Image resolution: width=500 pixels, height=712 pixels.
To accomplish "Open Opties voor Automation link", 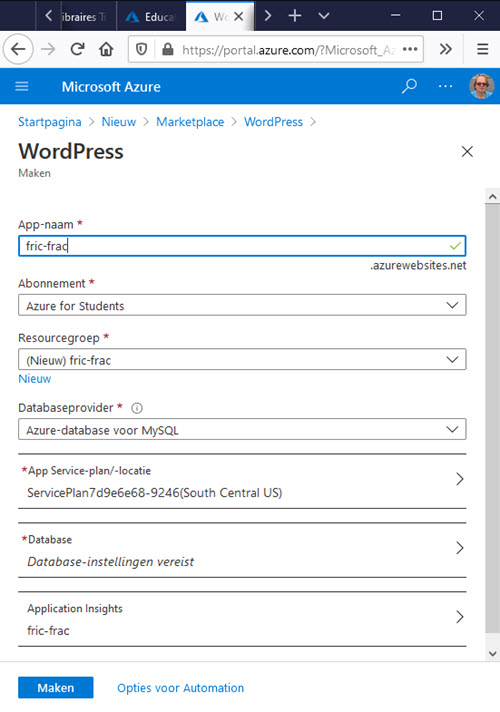I will pyautogui.click(x=180, y=688).
